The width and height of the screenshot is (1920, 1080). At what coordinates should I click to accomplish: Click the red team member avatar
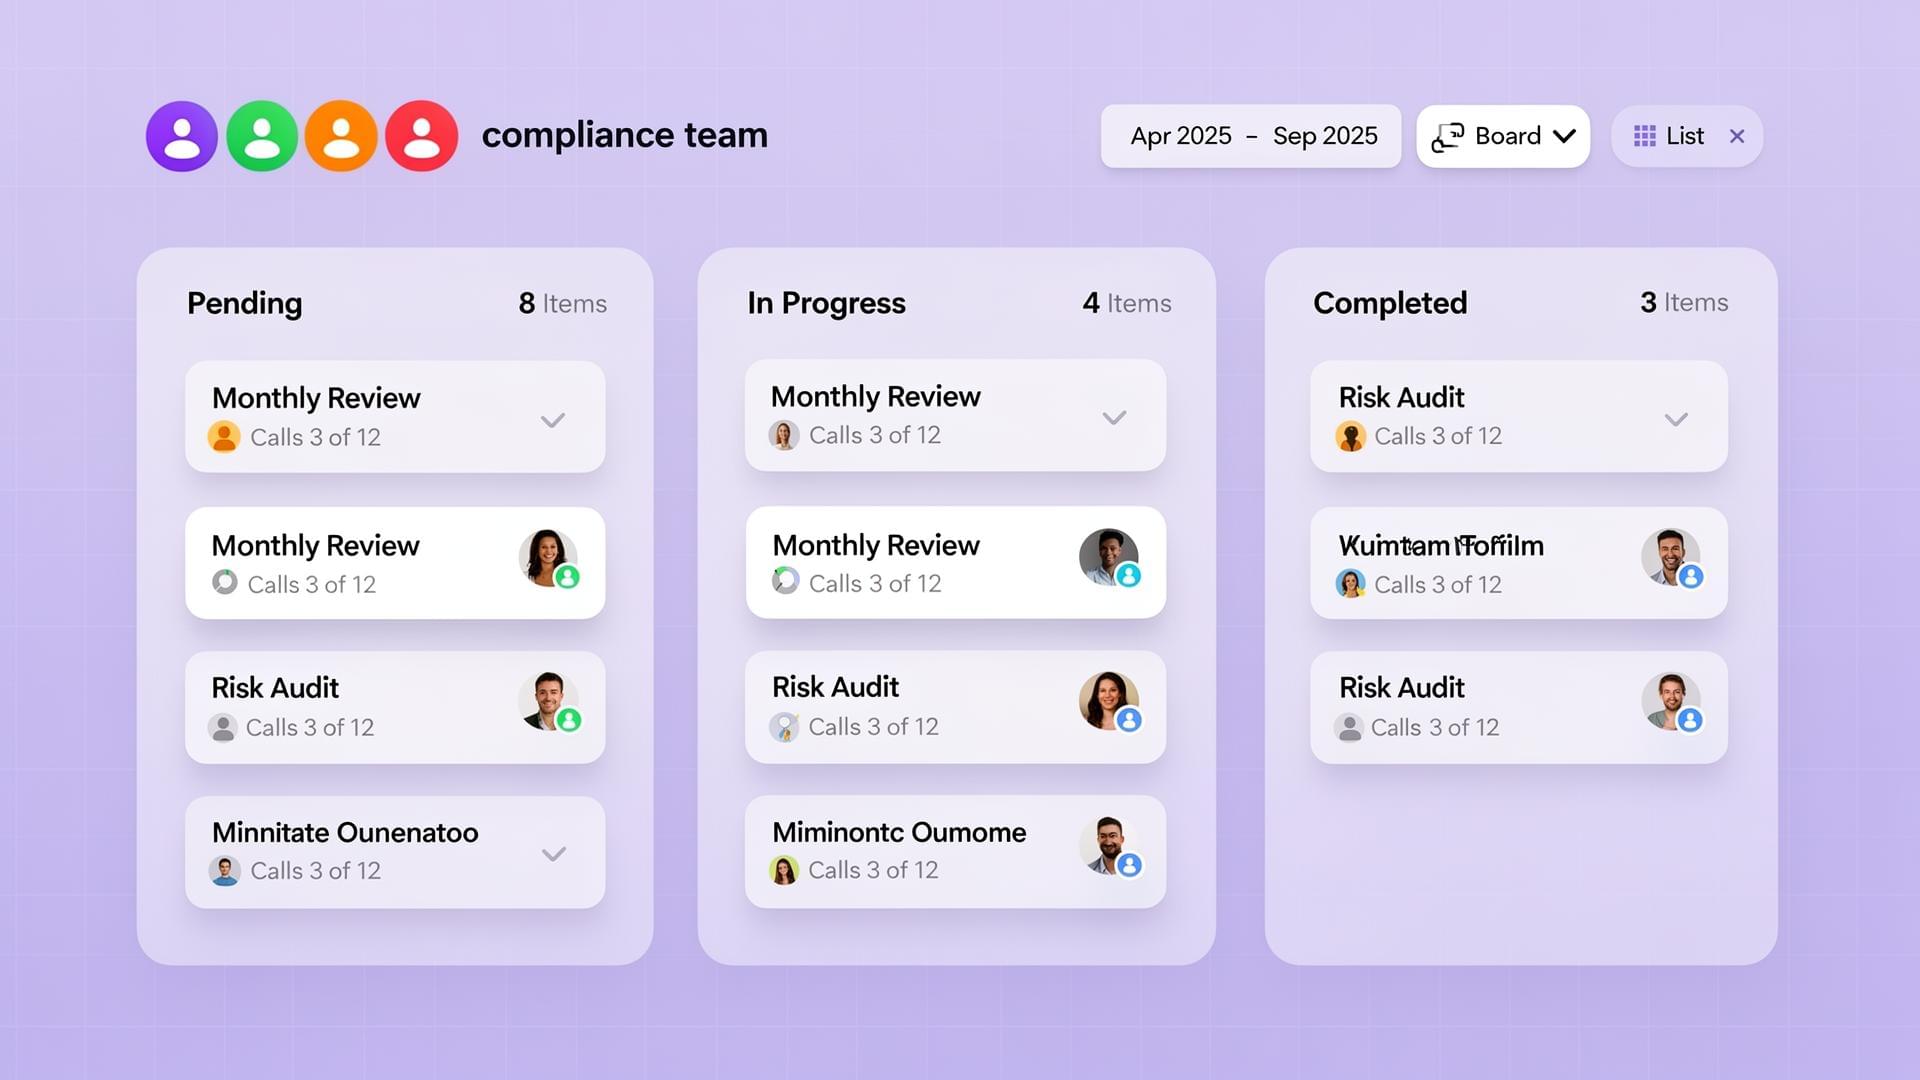tap(420, 135)
